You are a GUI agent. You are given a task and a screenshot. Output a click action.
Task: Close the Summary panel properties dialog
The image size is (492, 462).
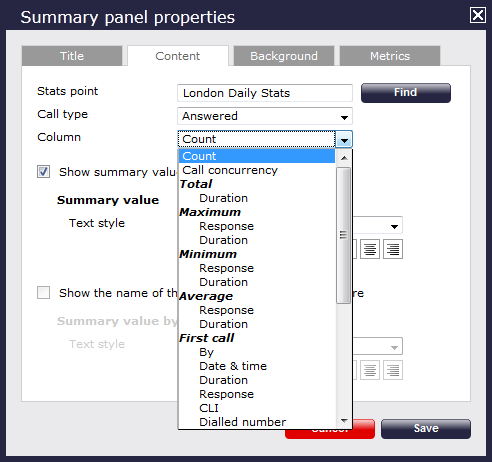tap(478, 15)
